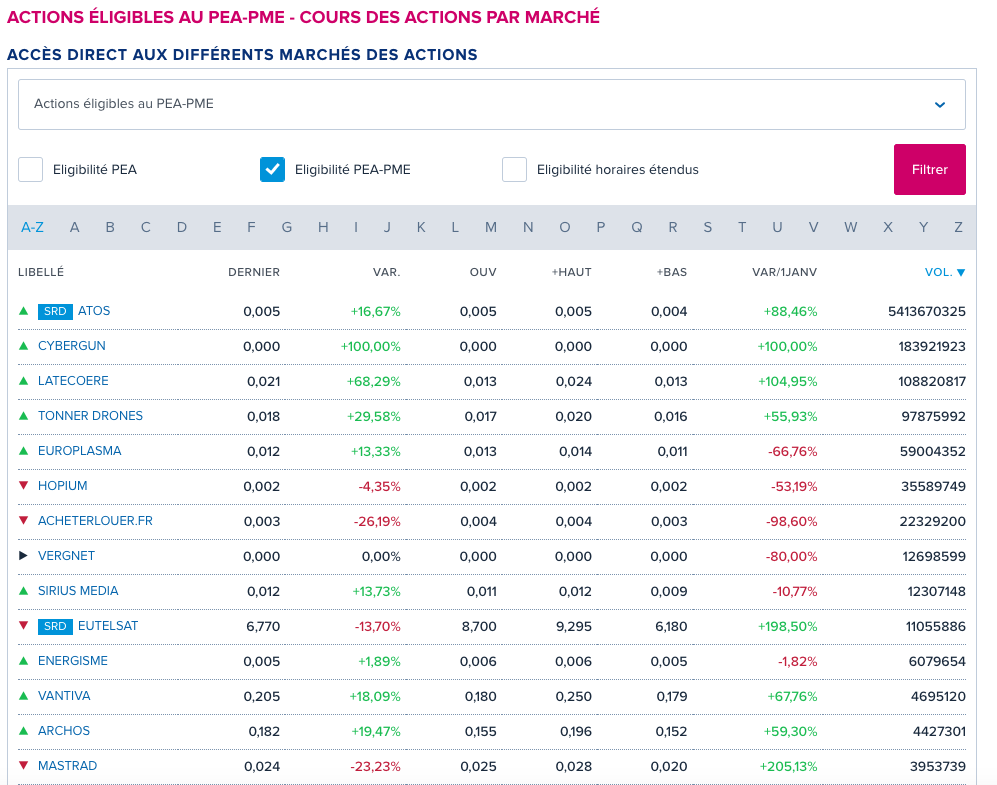Click the red down arrow beside MASTRAD
997x785 pixels.
[x=24, y=765]
